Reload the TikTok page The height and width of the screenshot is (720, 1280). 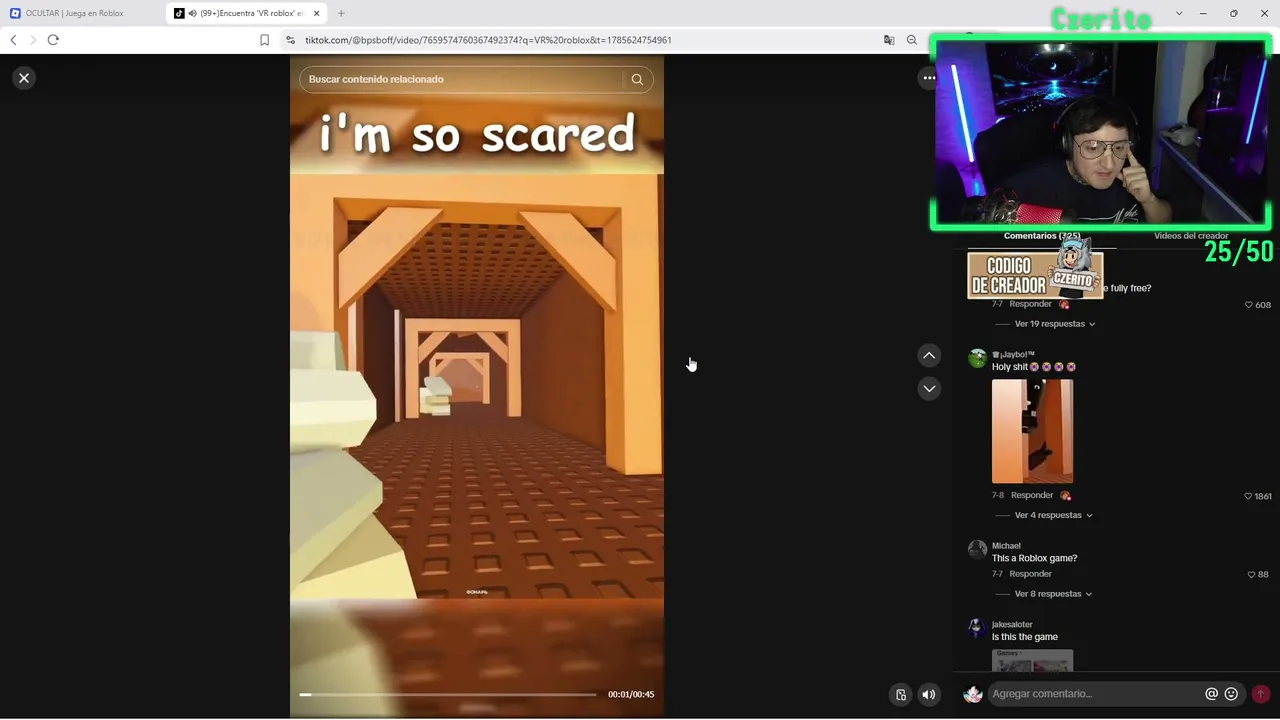(53, 40)
